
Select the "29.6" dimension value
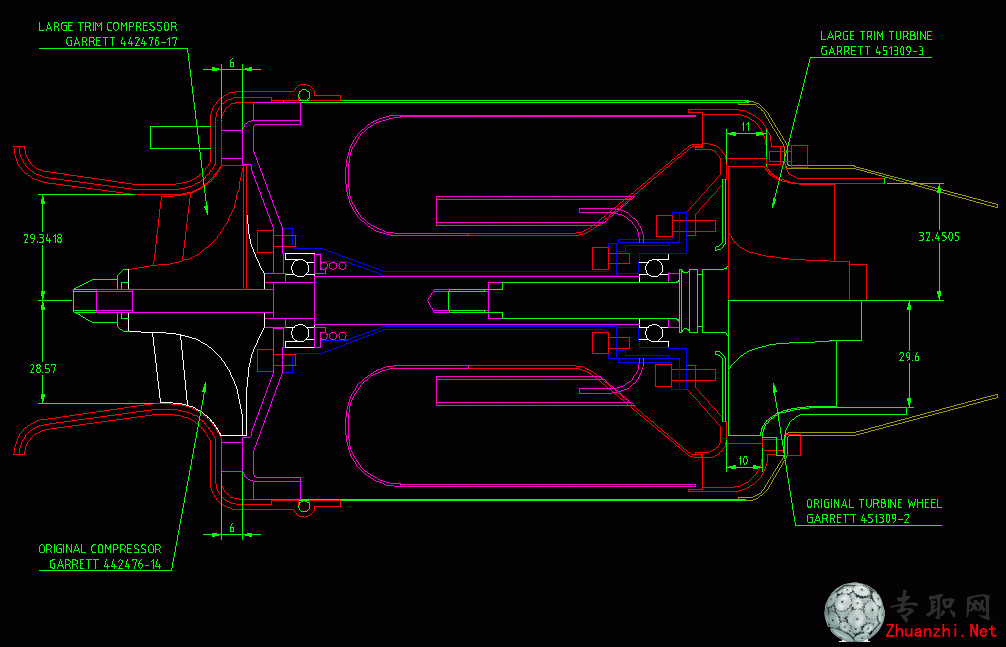(x=909, y=357)
